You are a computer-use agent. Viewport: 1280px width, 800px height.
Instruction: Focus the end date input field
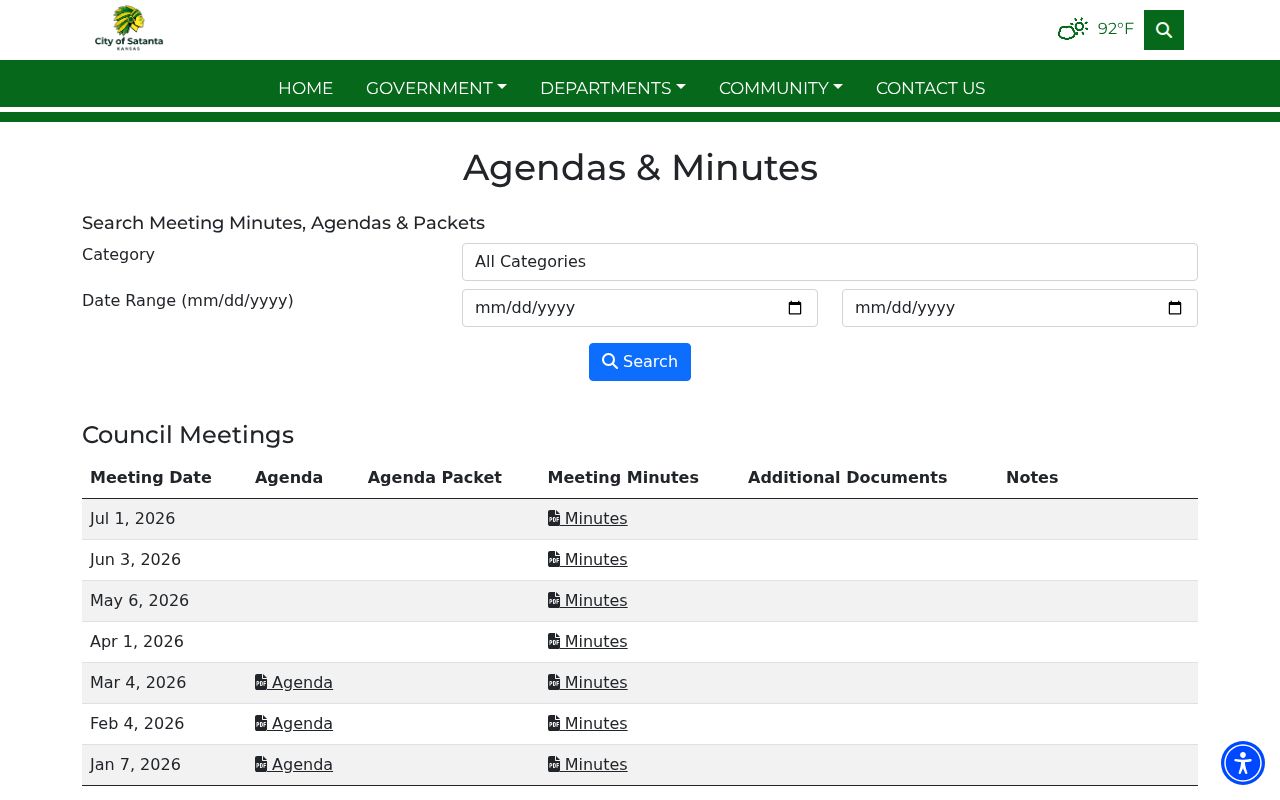pyautogui.click(x=1020, y=308)
